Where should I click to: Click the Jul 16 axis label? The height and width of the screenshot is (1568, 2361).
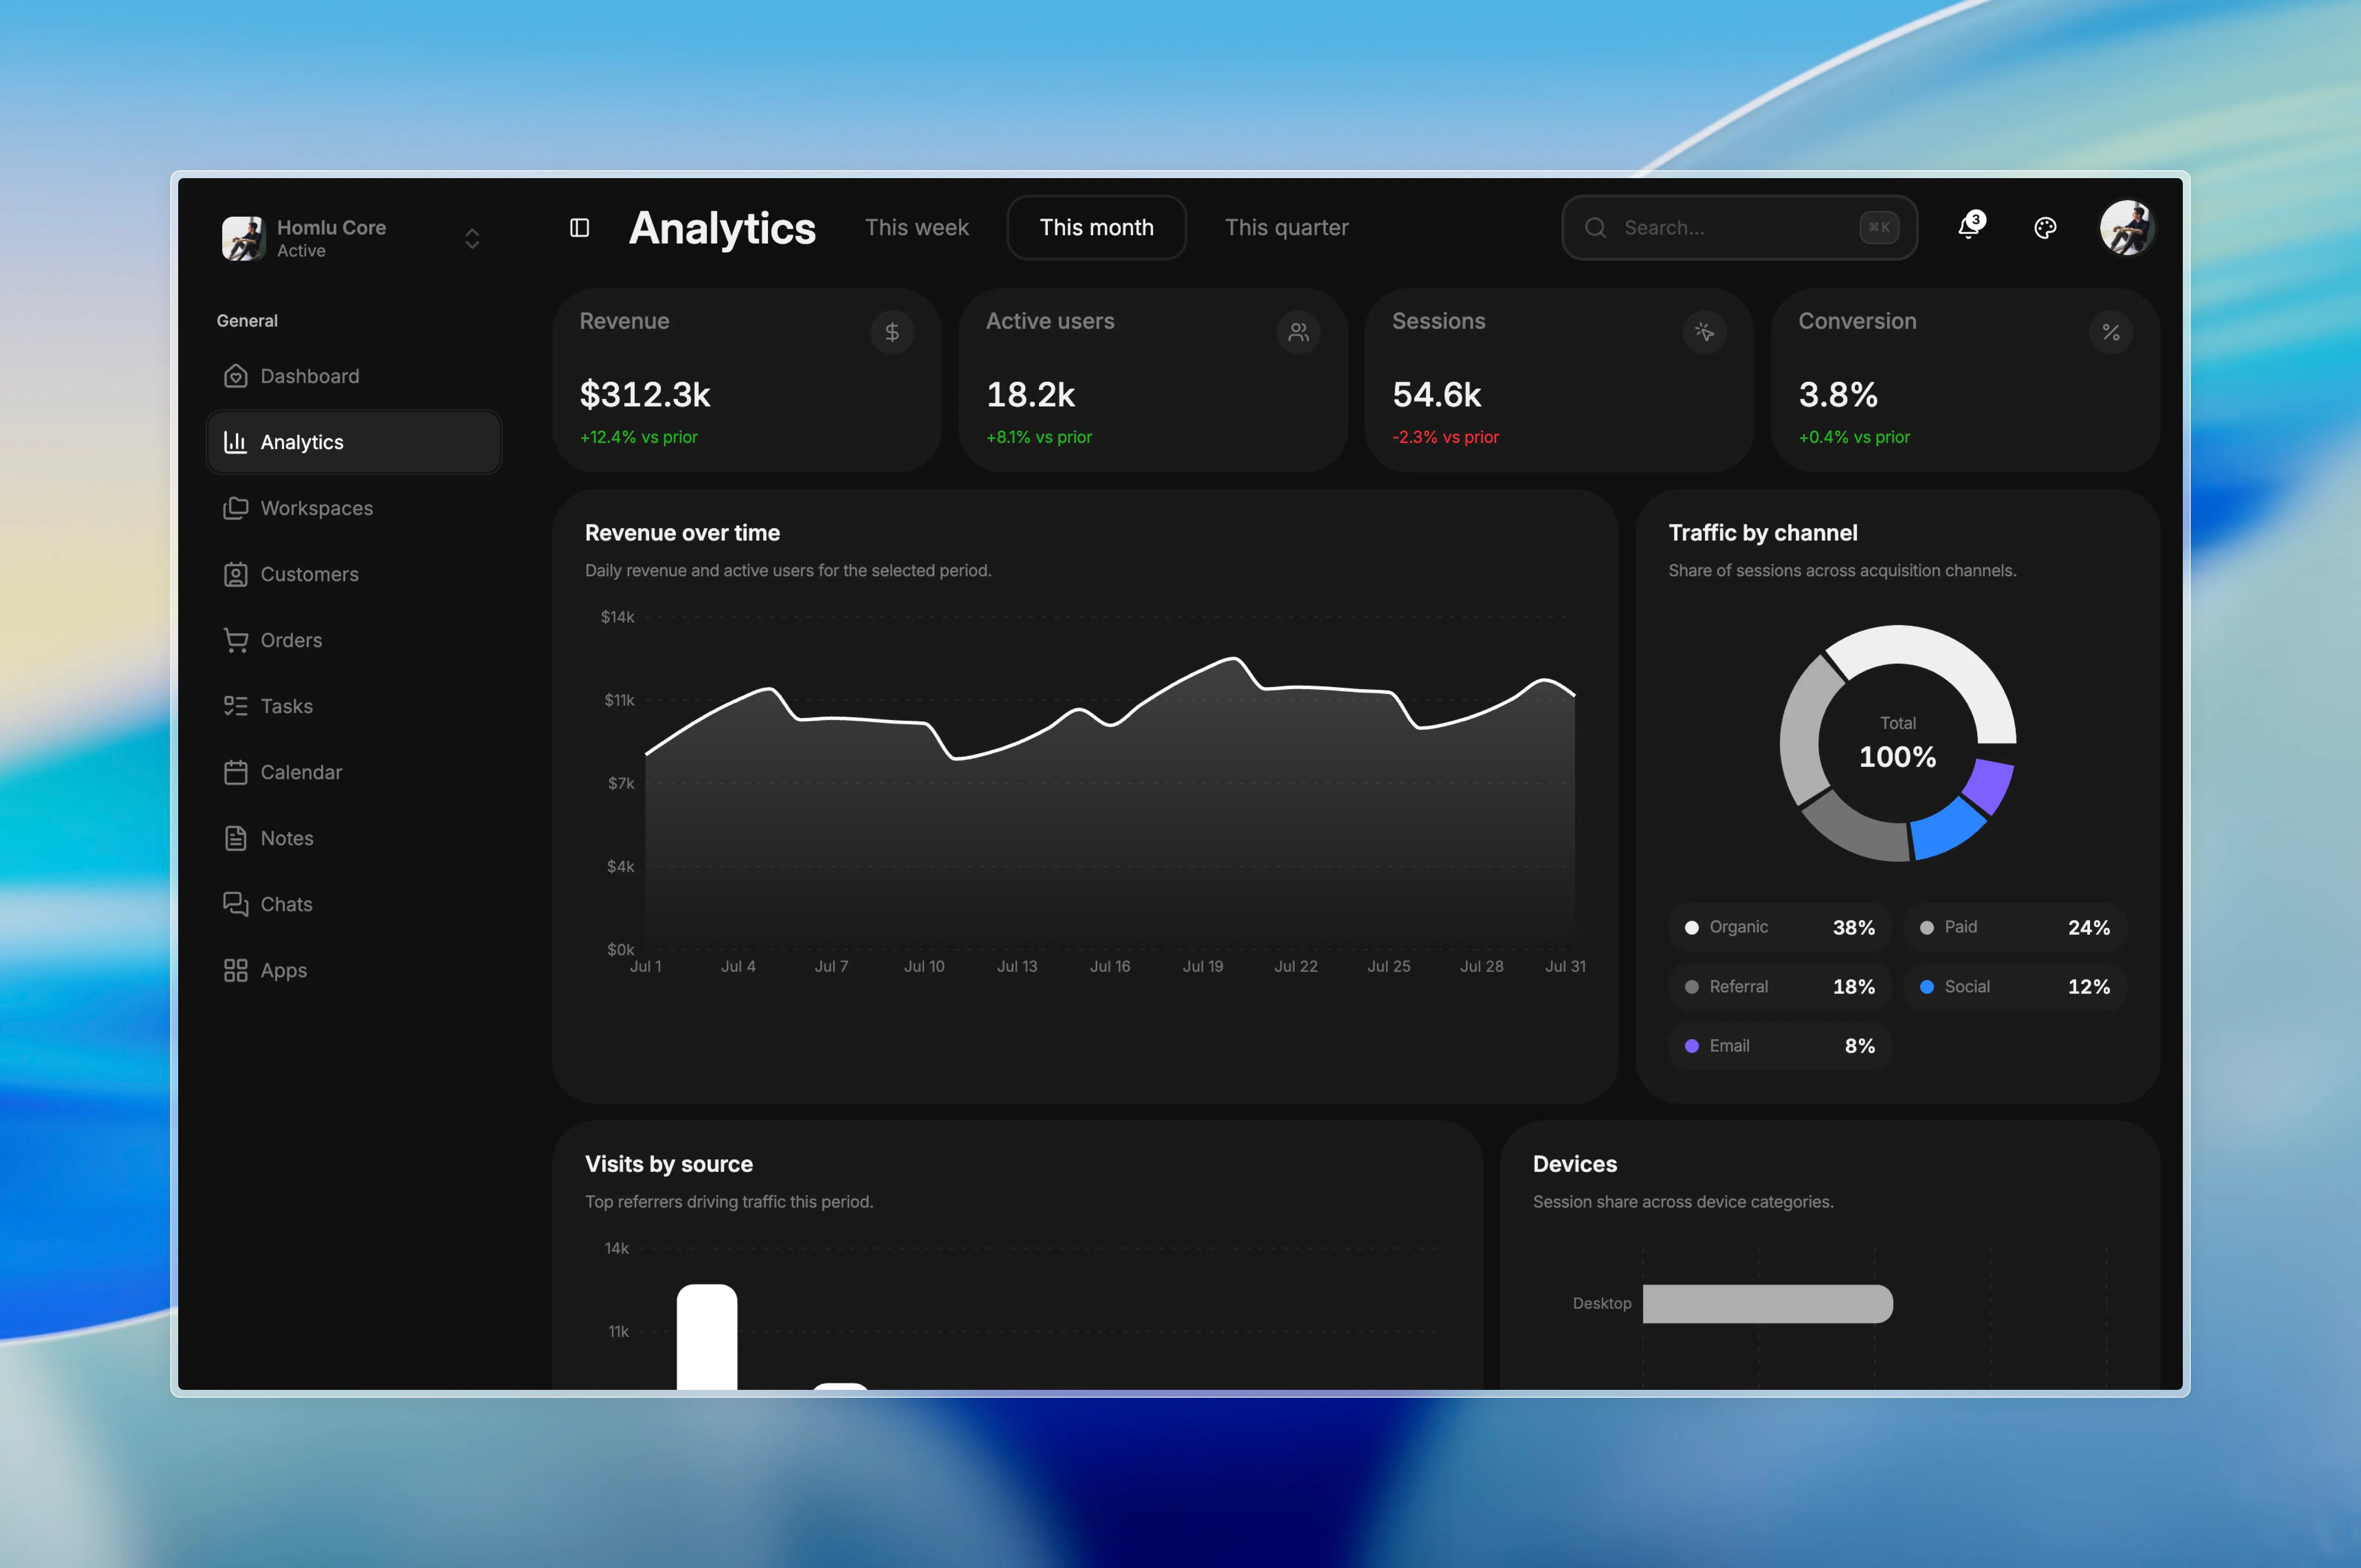[1110, 966]
